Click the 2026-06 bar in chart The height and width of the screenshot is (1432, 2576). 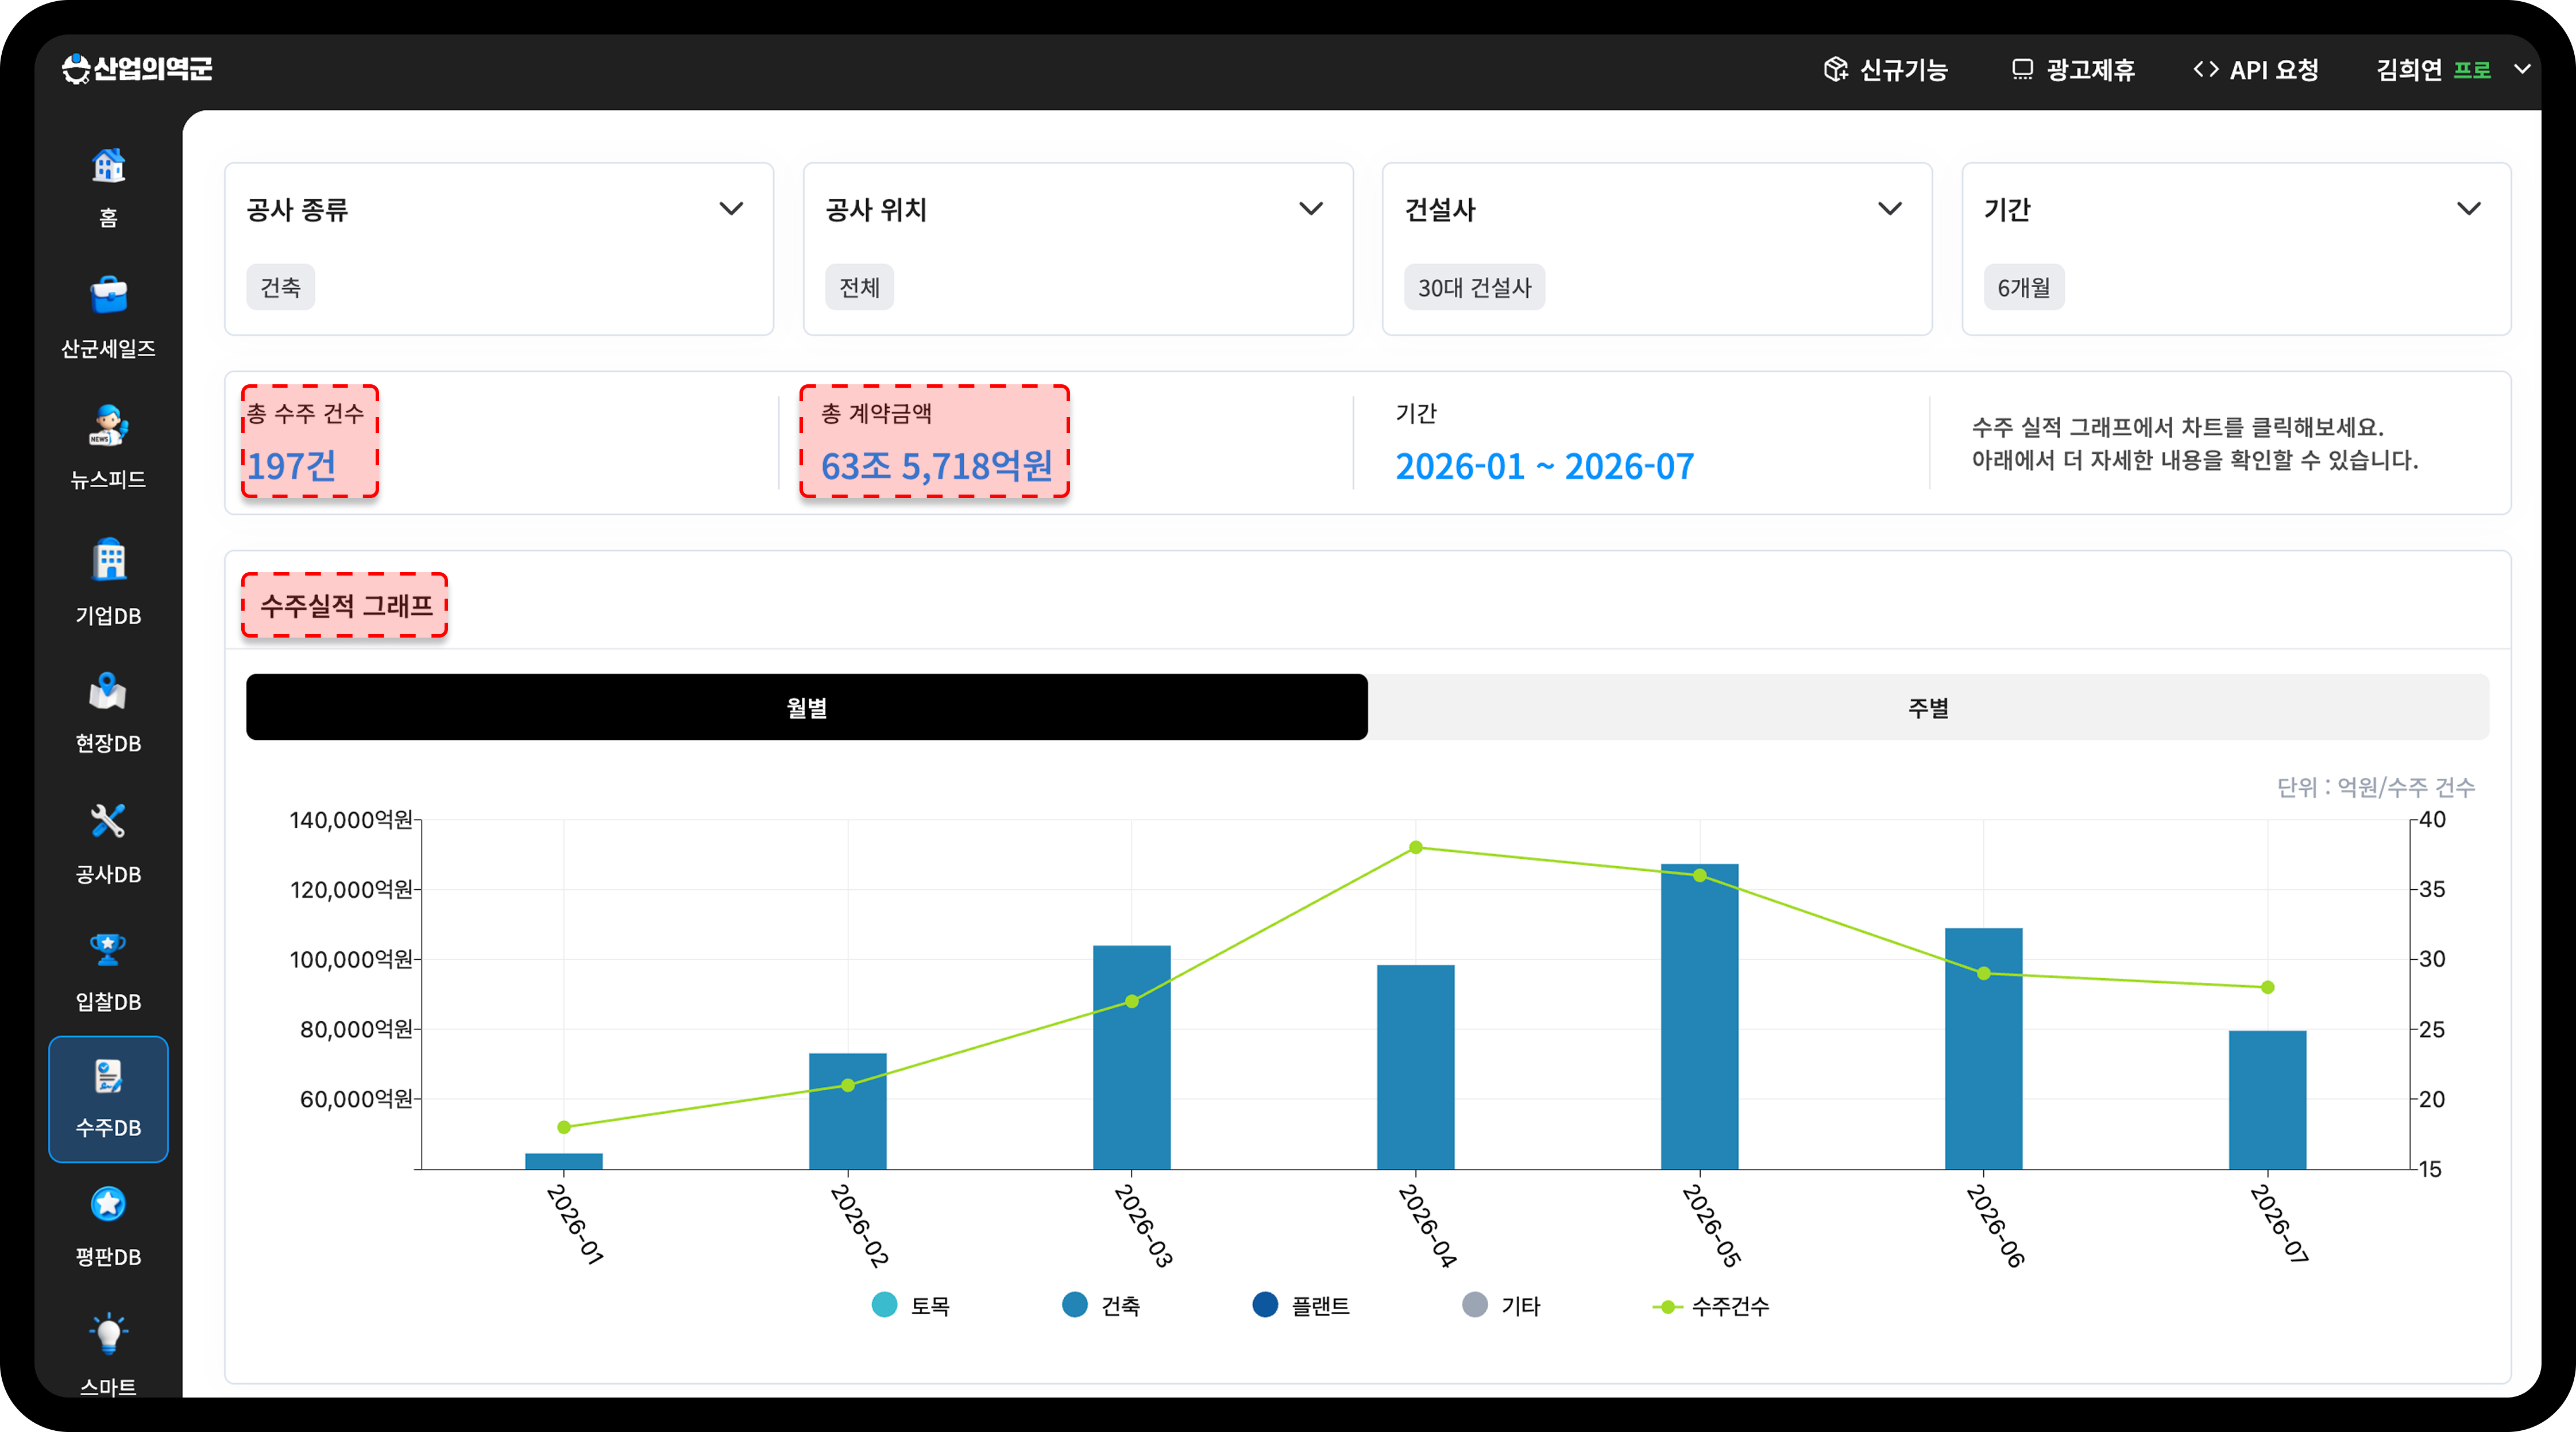tap(1984, 1048)
